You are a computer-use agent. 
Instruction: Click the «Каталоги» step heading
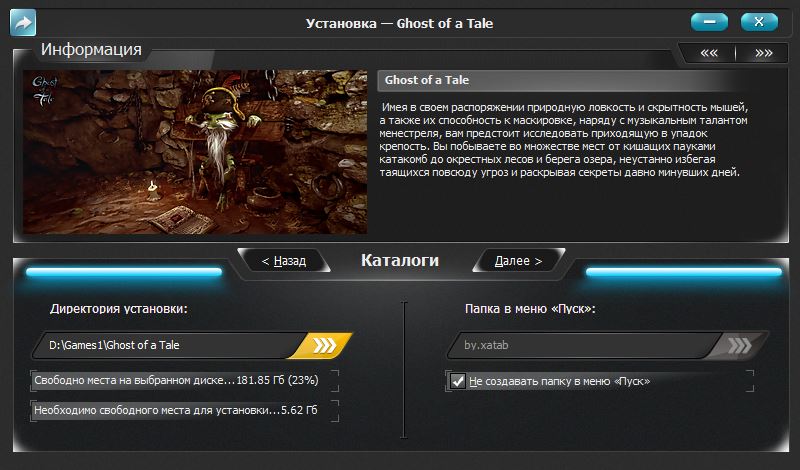click(399, 260)
